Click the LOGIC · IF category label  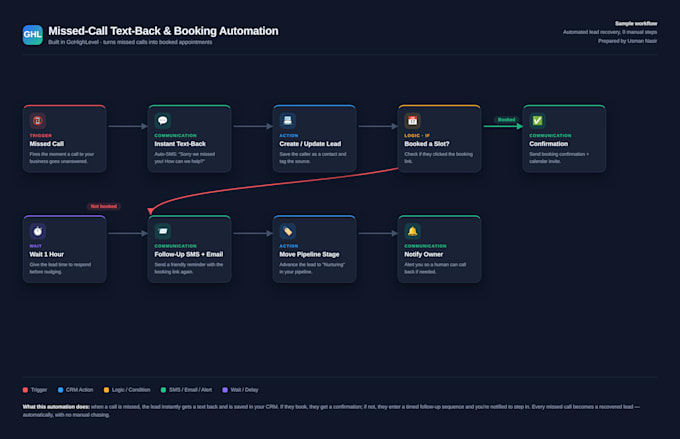click(x=417, y=135)
